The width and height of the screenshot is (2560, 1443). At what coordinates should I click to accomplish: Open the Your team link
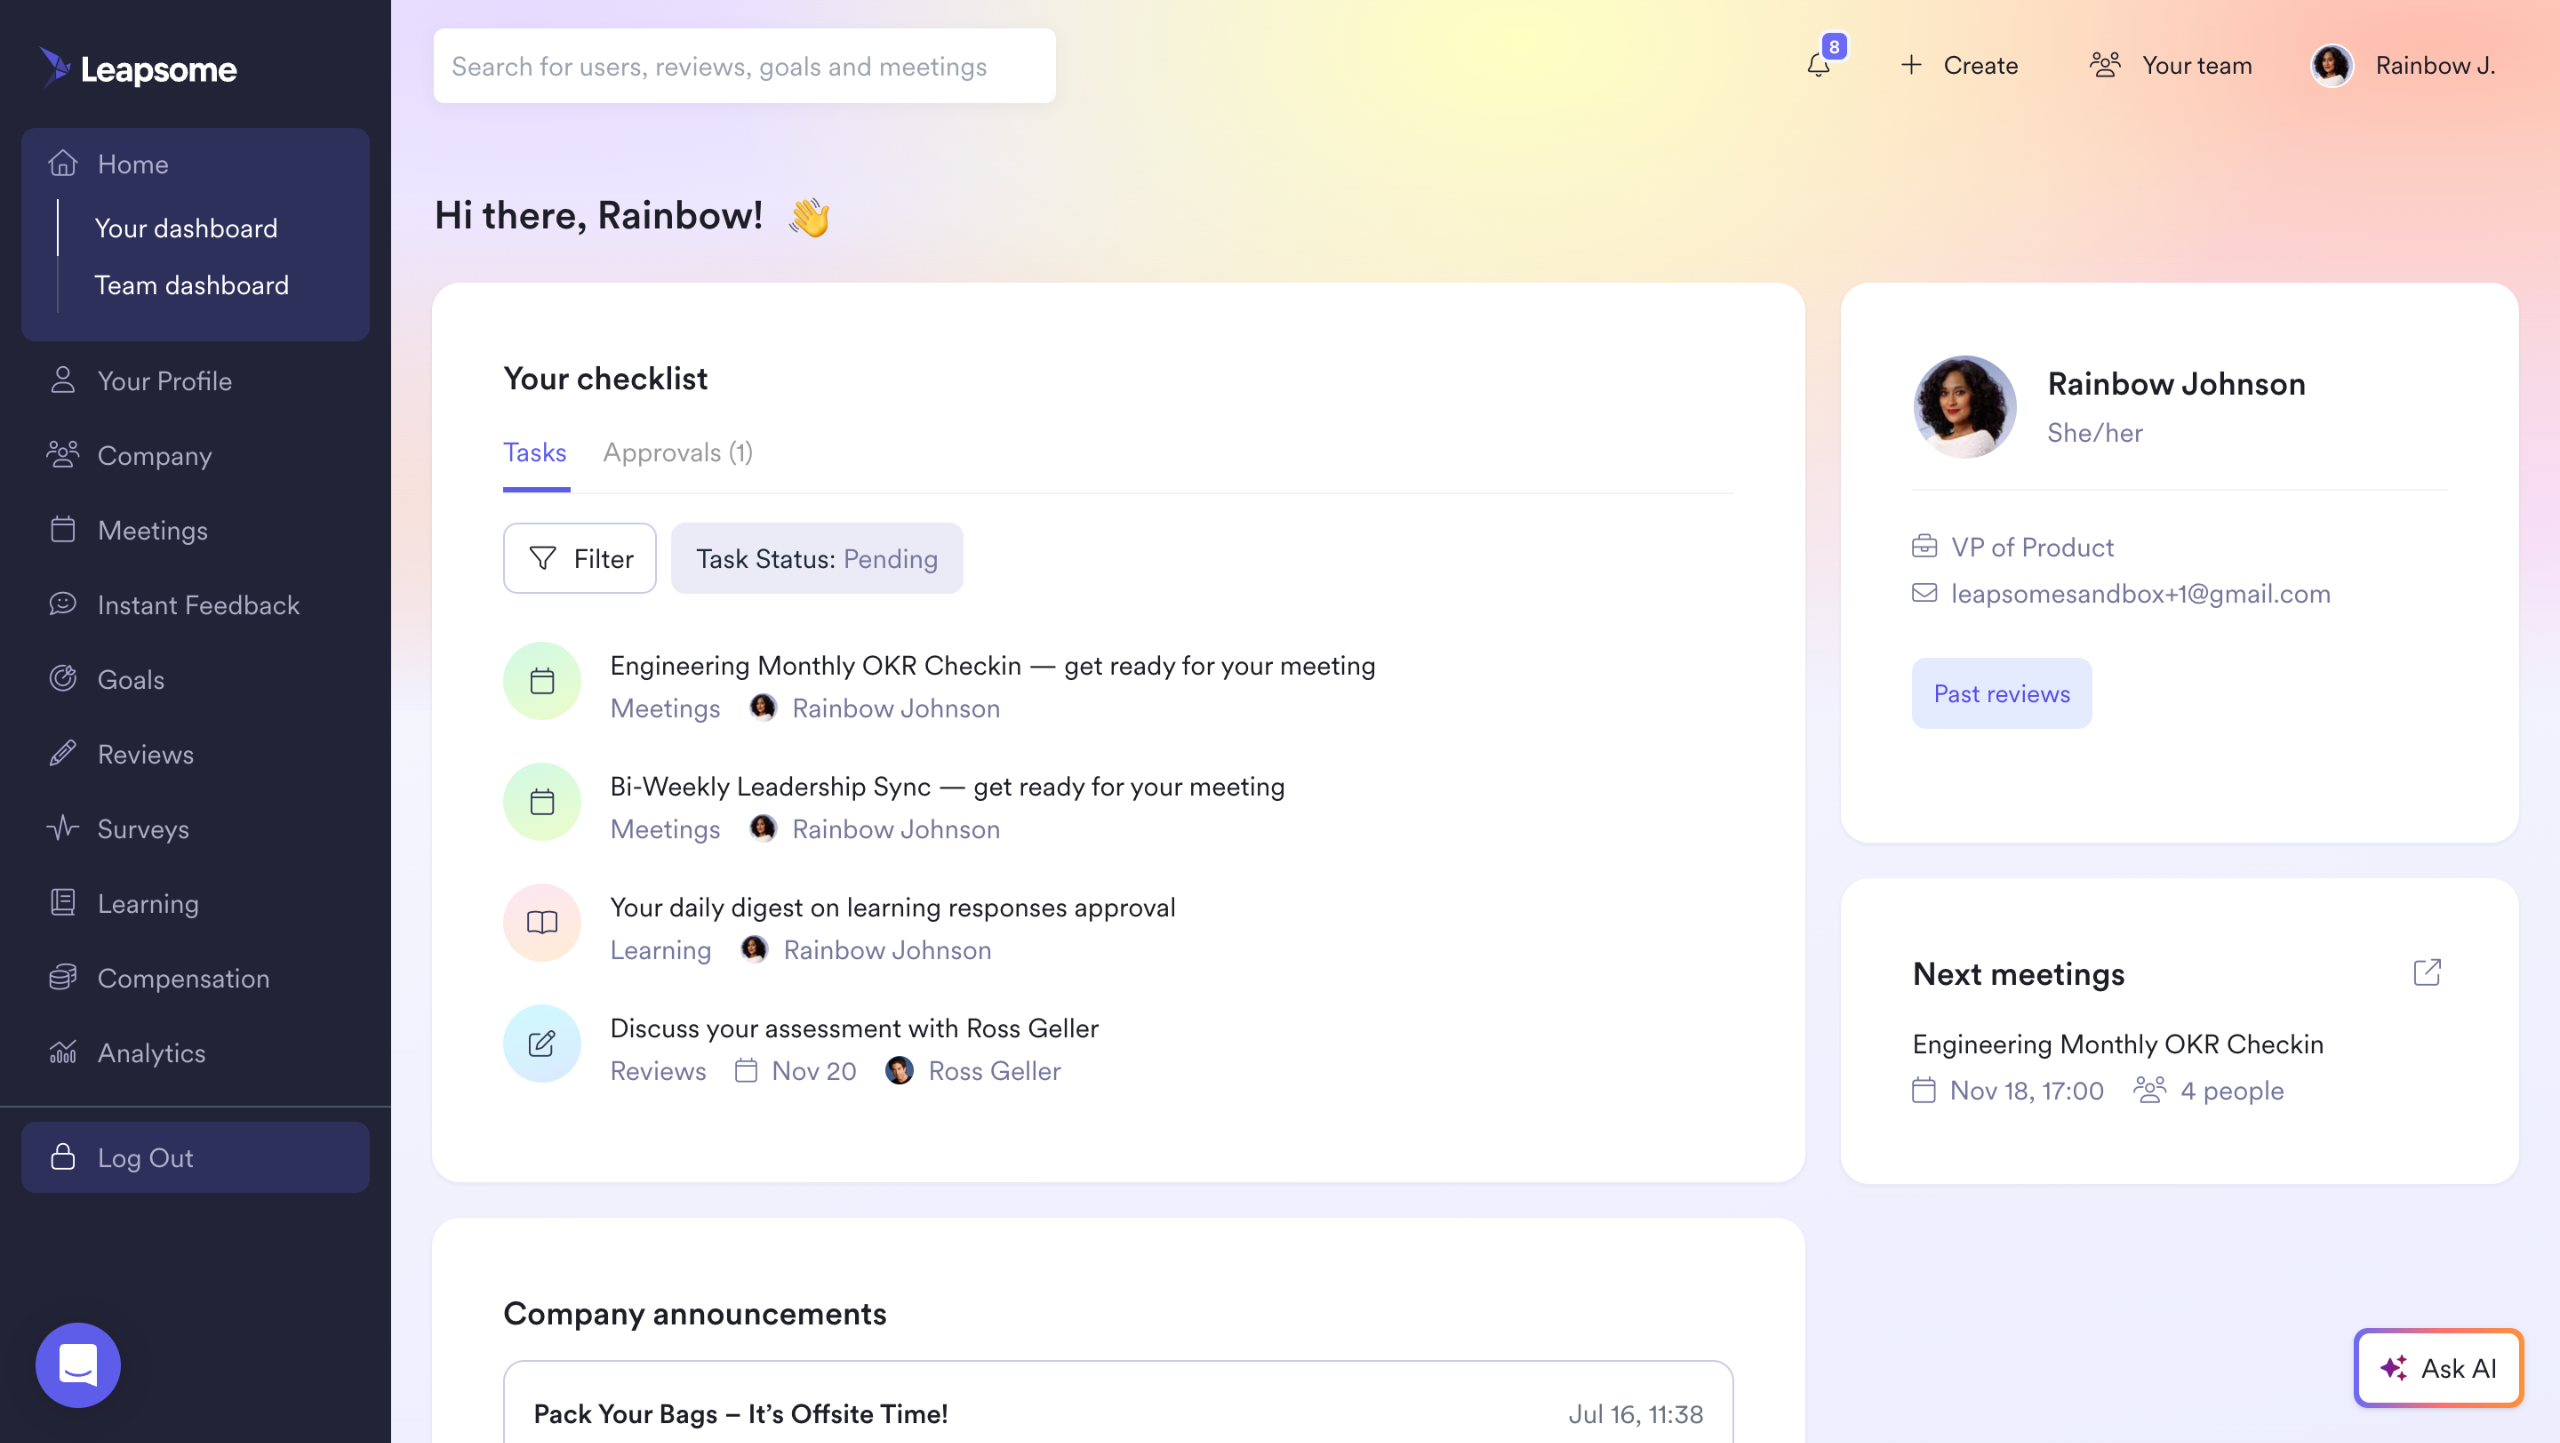2171,66
